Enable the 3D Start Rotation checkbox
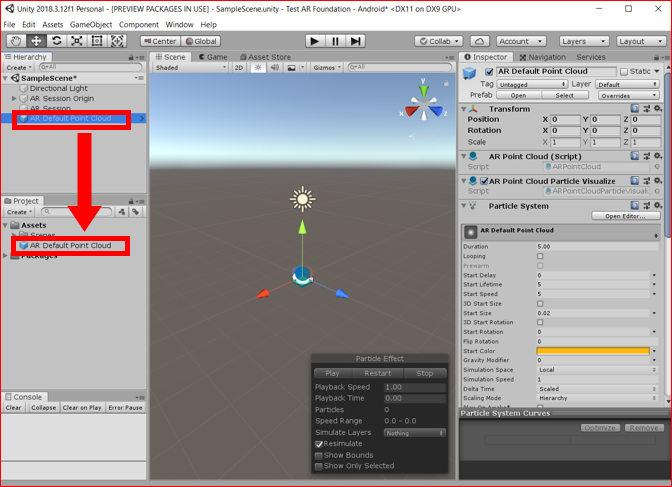Image resolution: width=672 pixels, height=487 pixels. (x=540, y=322)
